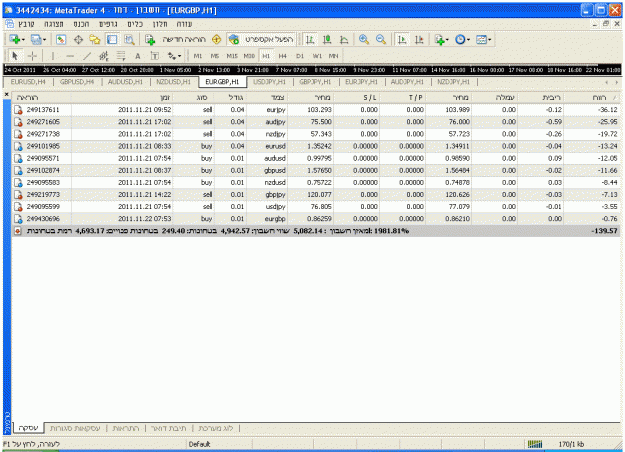Expand the Profiles dropdown arrow
Screen dimensions: 625x452
click(x=44, y=39)
